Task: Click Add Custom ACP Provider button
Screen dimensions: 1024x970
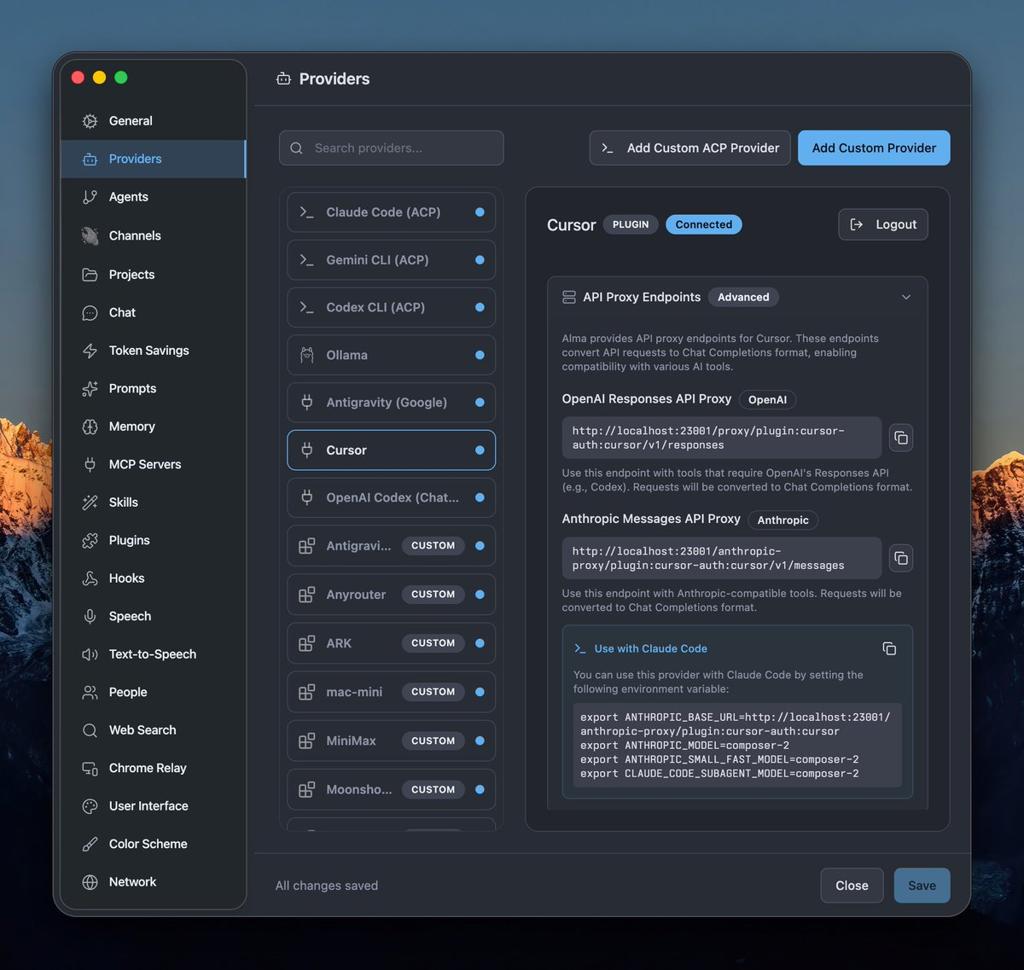Action: [690, 148]
